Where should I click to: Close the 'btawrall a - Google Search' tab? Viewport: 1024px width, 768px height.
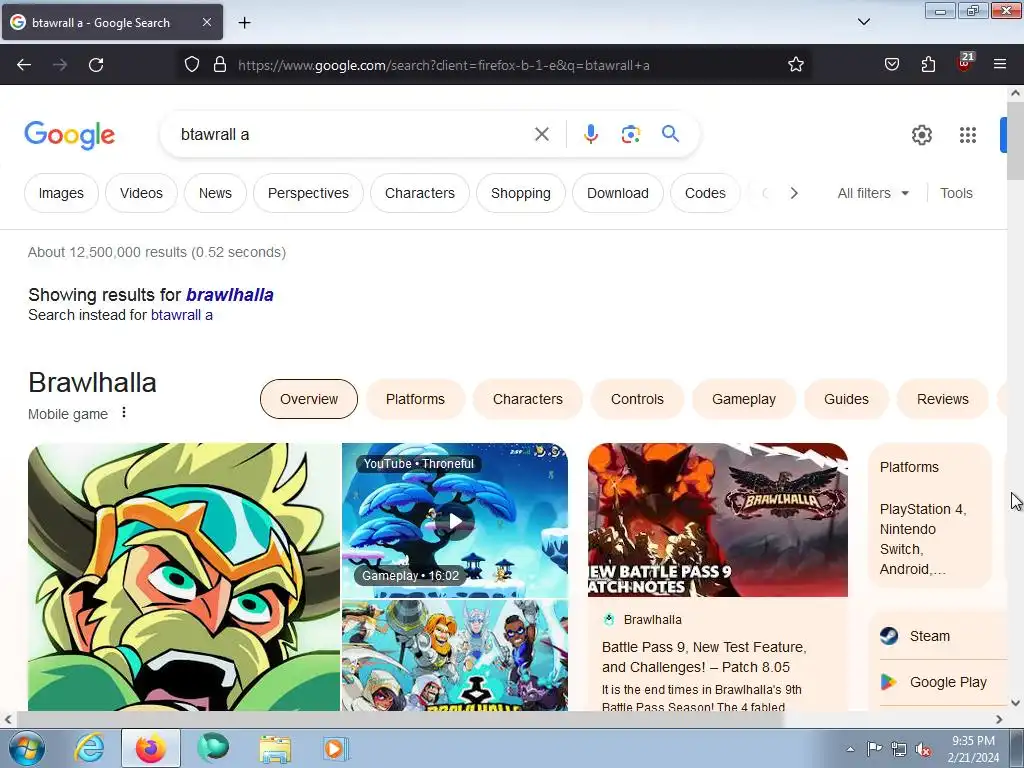206,22
